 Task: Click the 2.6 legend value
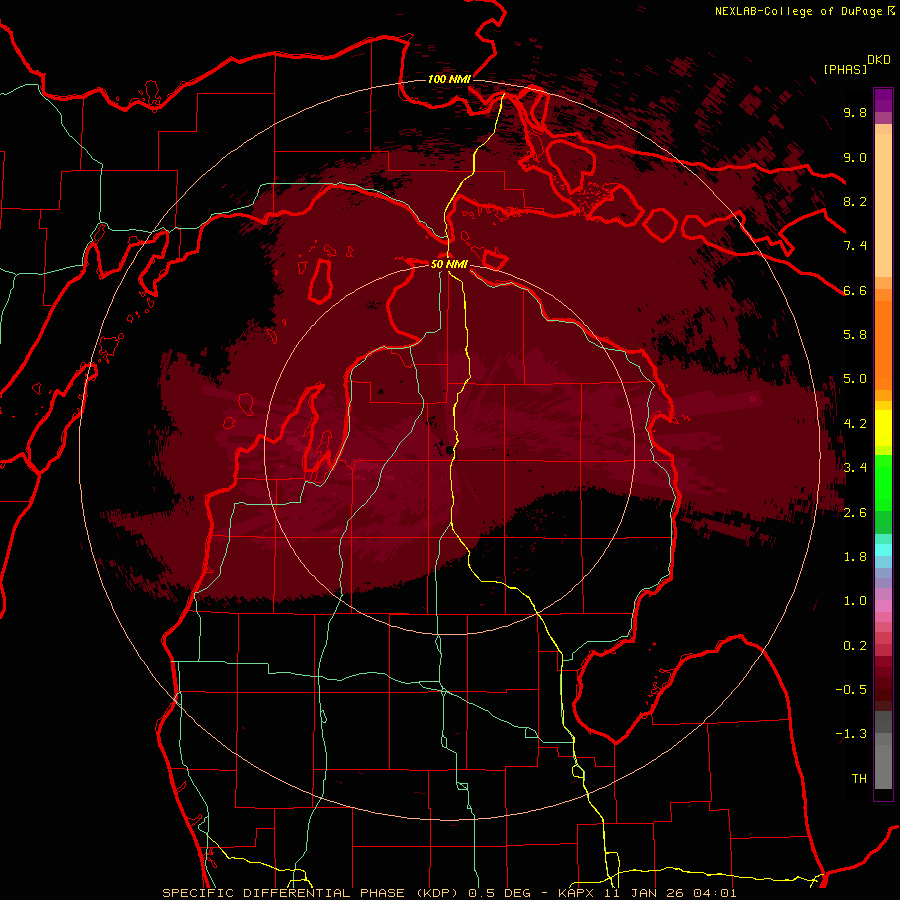(855, 513)
